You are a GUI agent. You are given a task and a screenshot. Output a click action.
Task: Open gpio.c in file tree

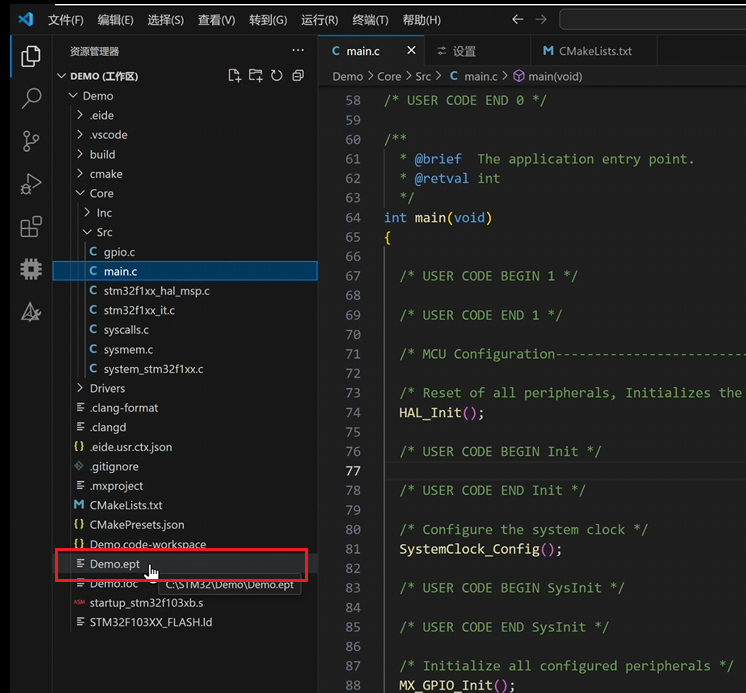pyautogui.click(x=119, y=252)
